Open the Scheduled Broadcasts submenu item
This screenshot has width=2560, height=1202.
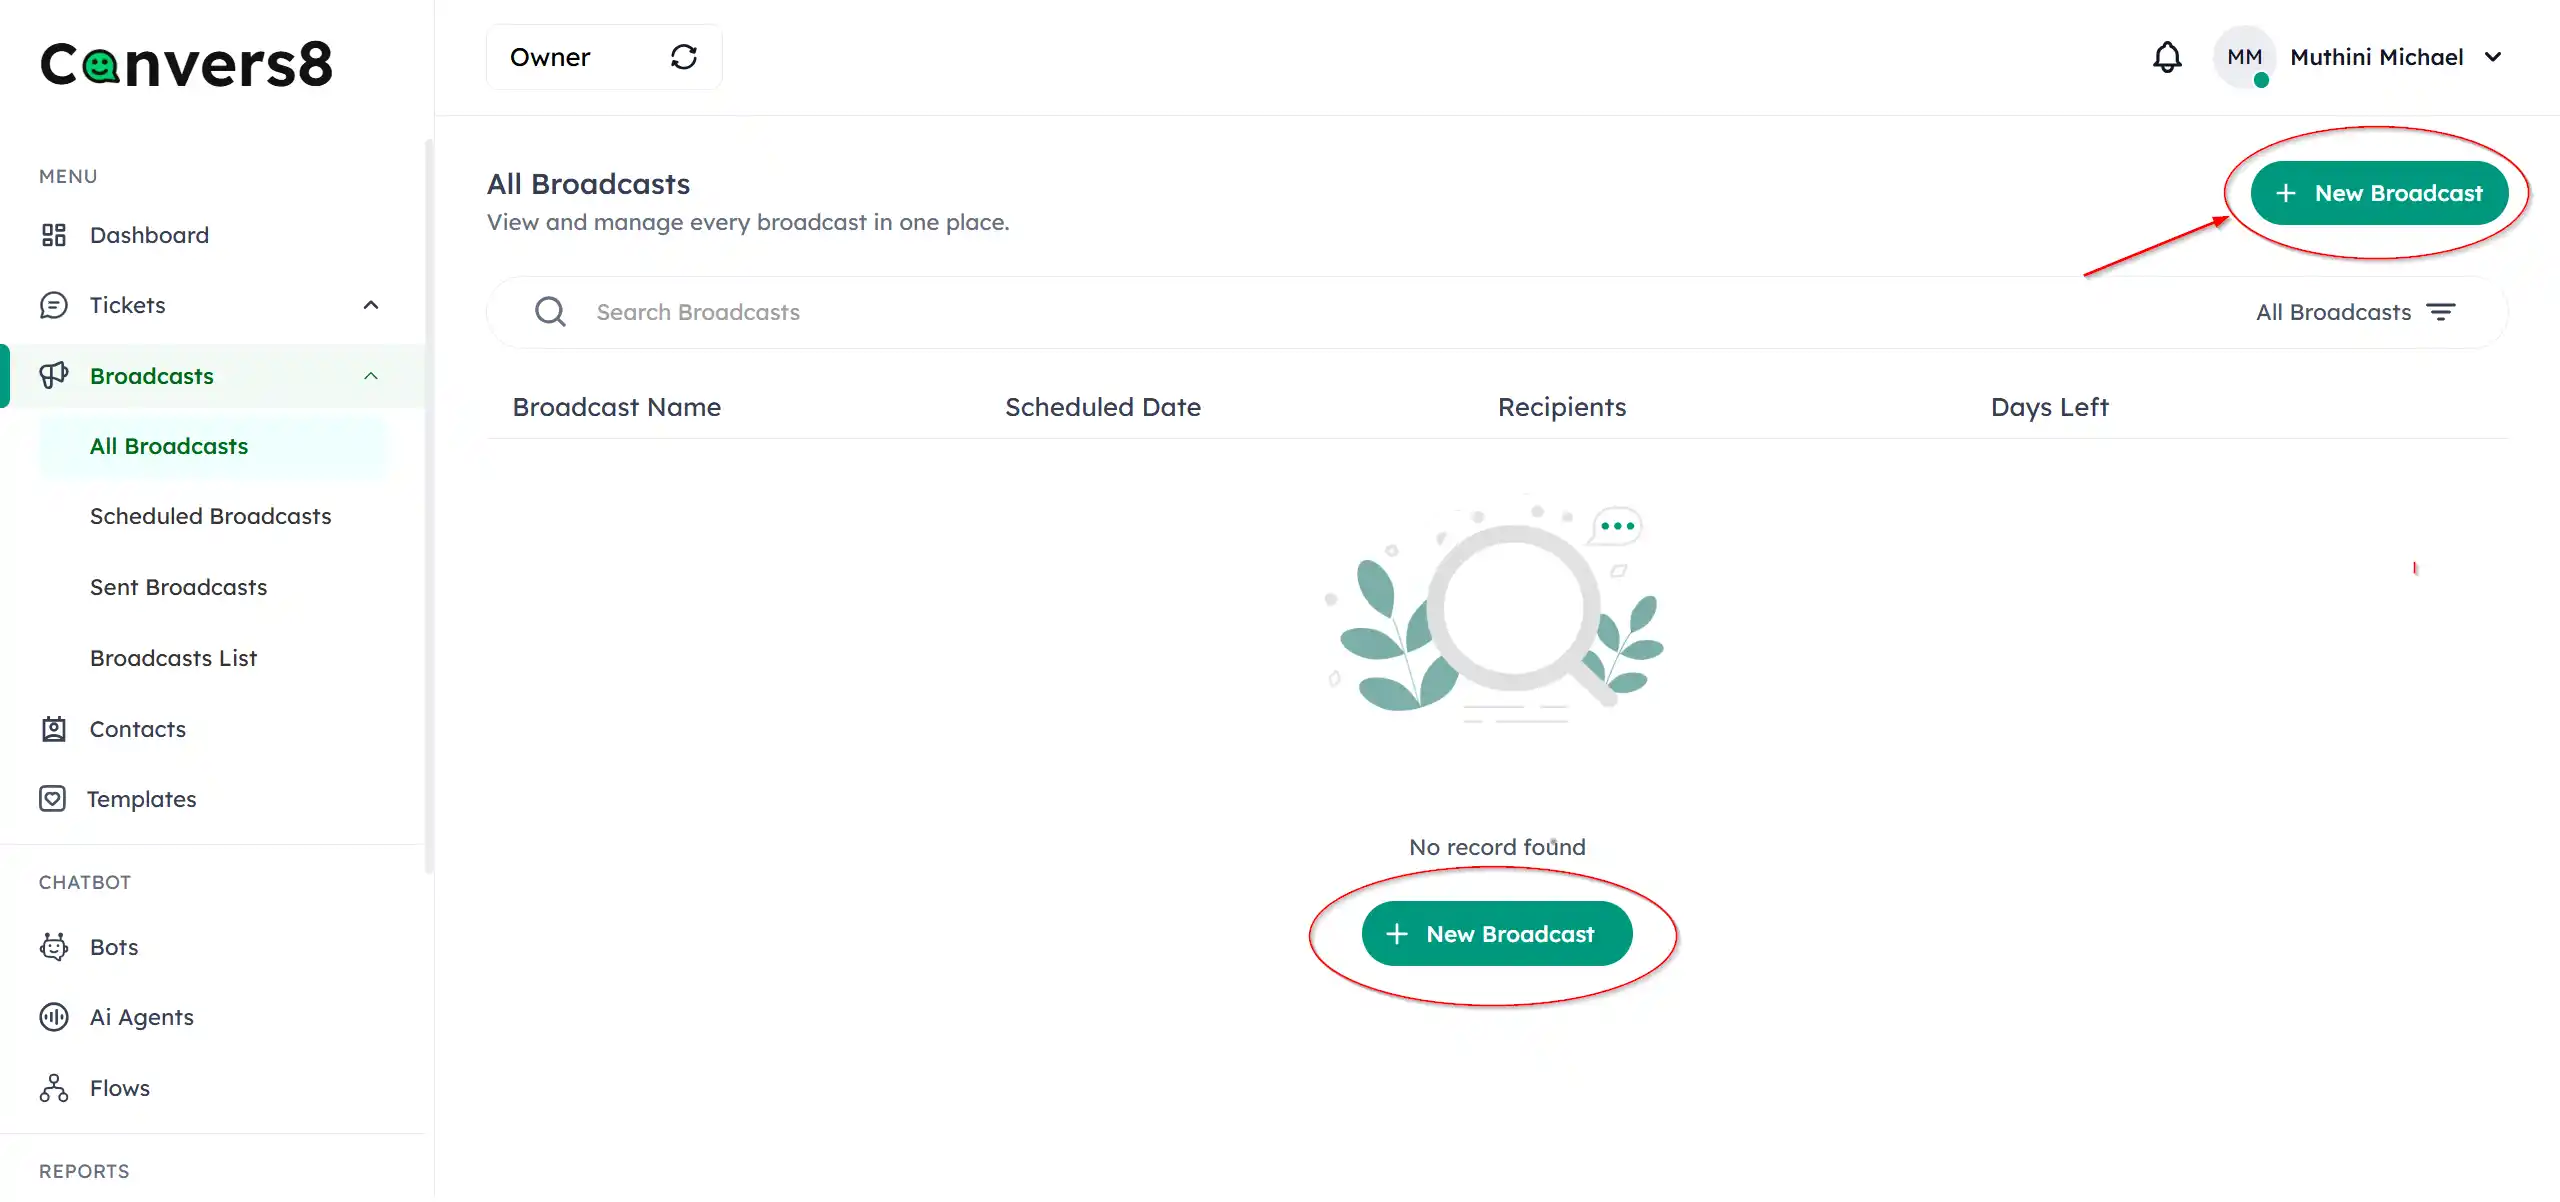click(x=210, y=516)
